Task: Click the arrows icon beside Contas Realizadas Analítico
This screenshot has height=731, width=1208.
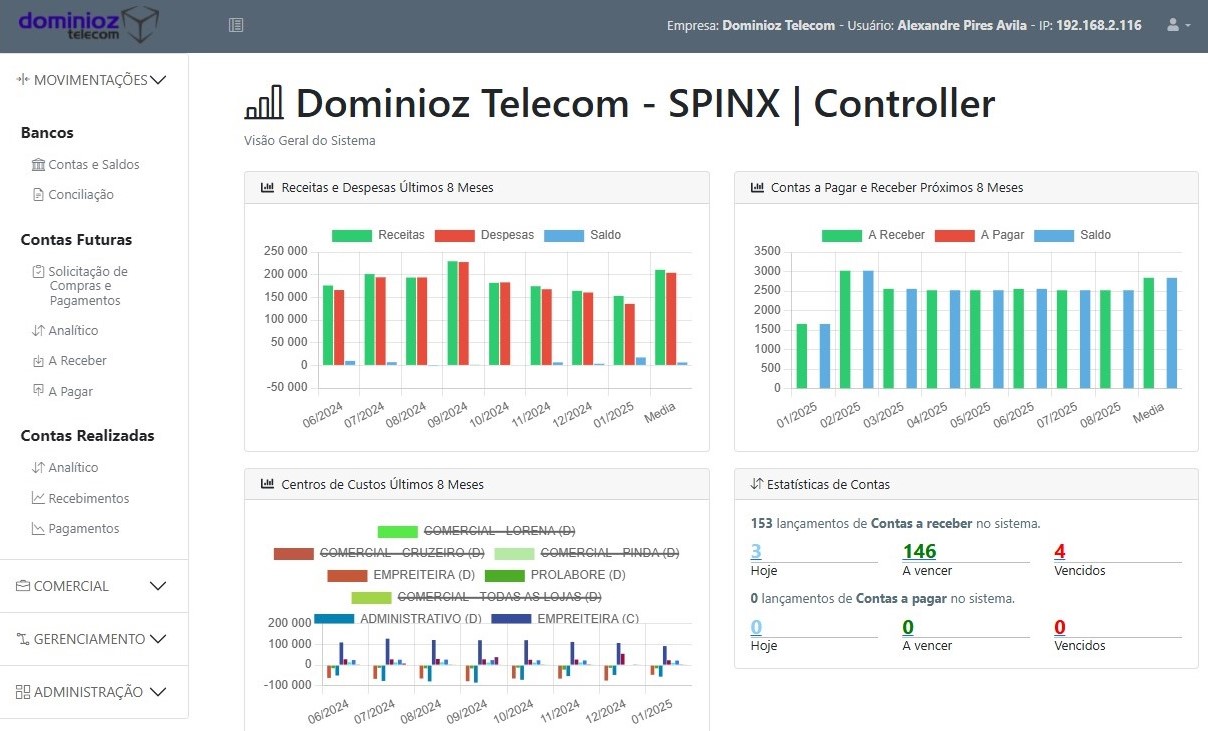Action: click(x=38, y=468)
